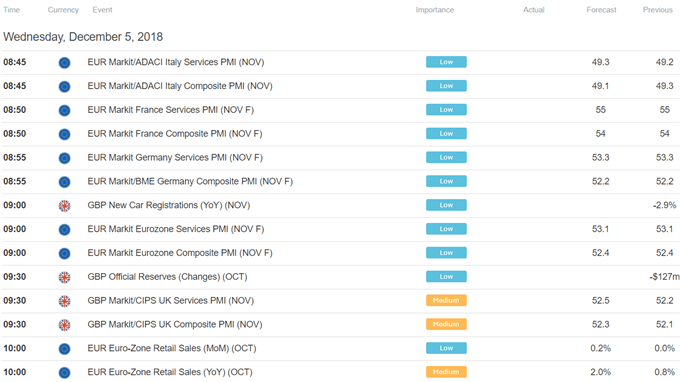Select the Wednesday, December 5, 2018 heading
Viewport: 680px width, 382px height.
click(83, 37)
